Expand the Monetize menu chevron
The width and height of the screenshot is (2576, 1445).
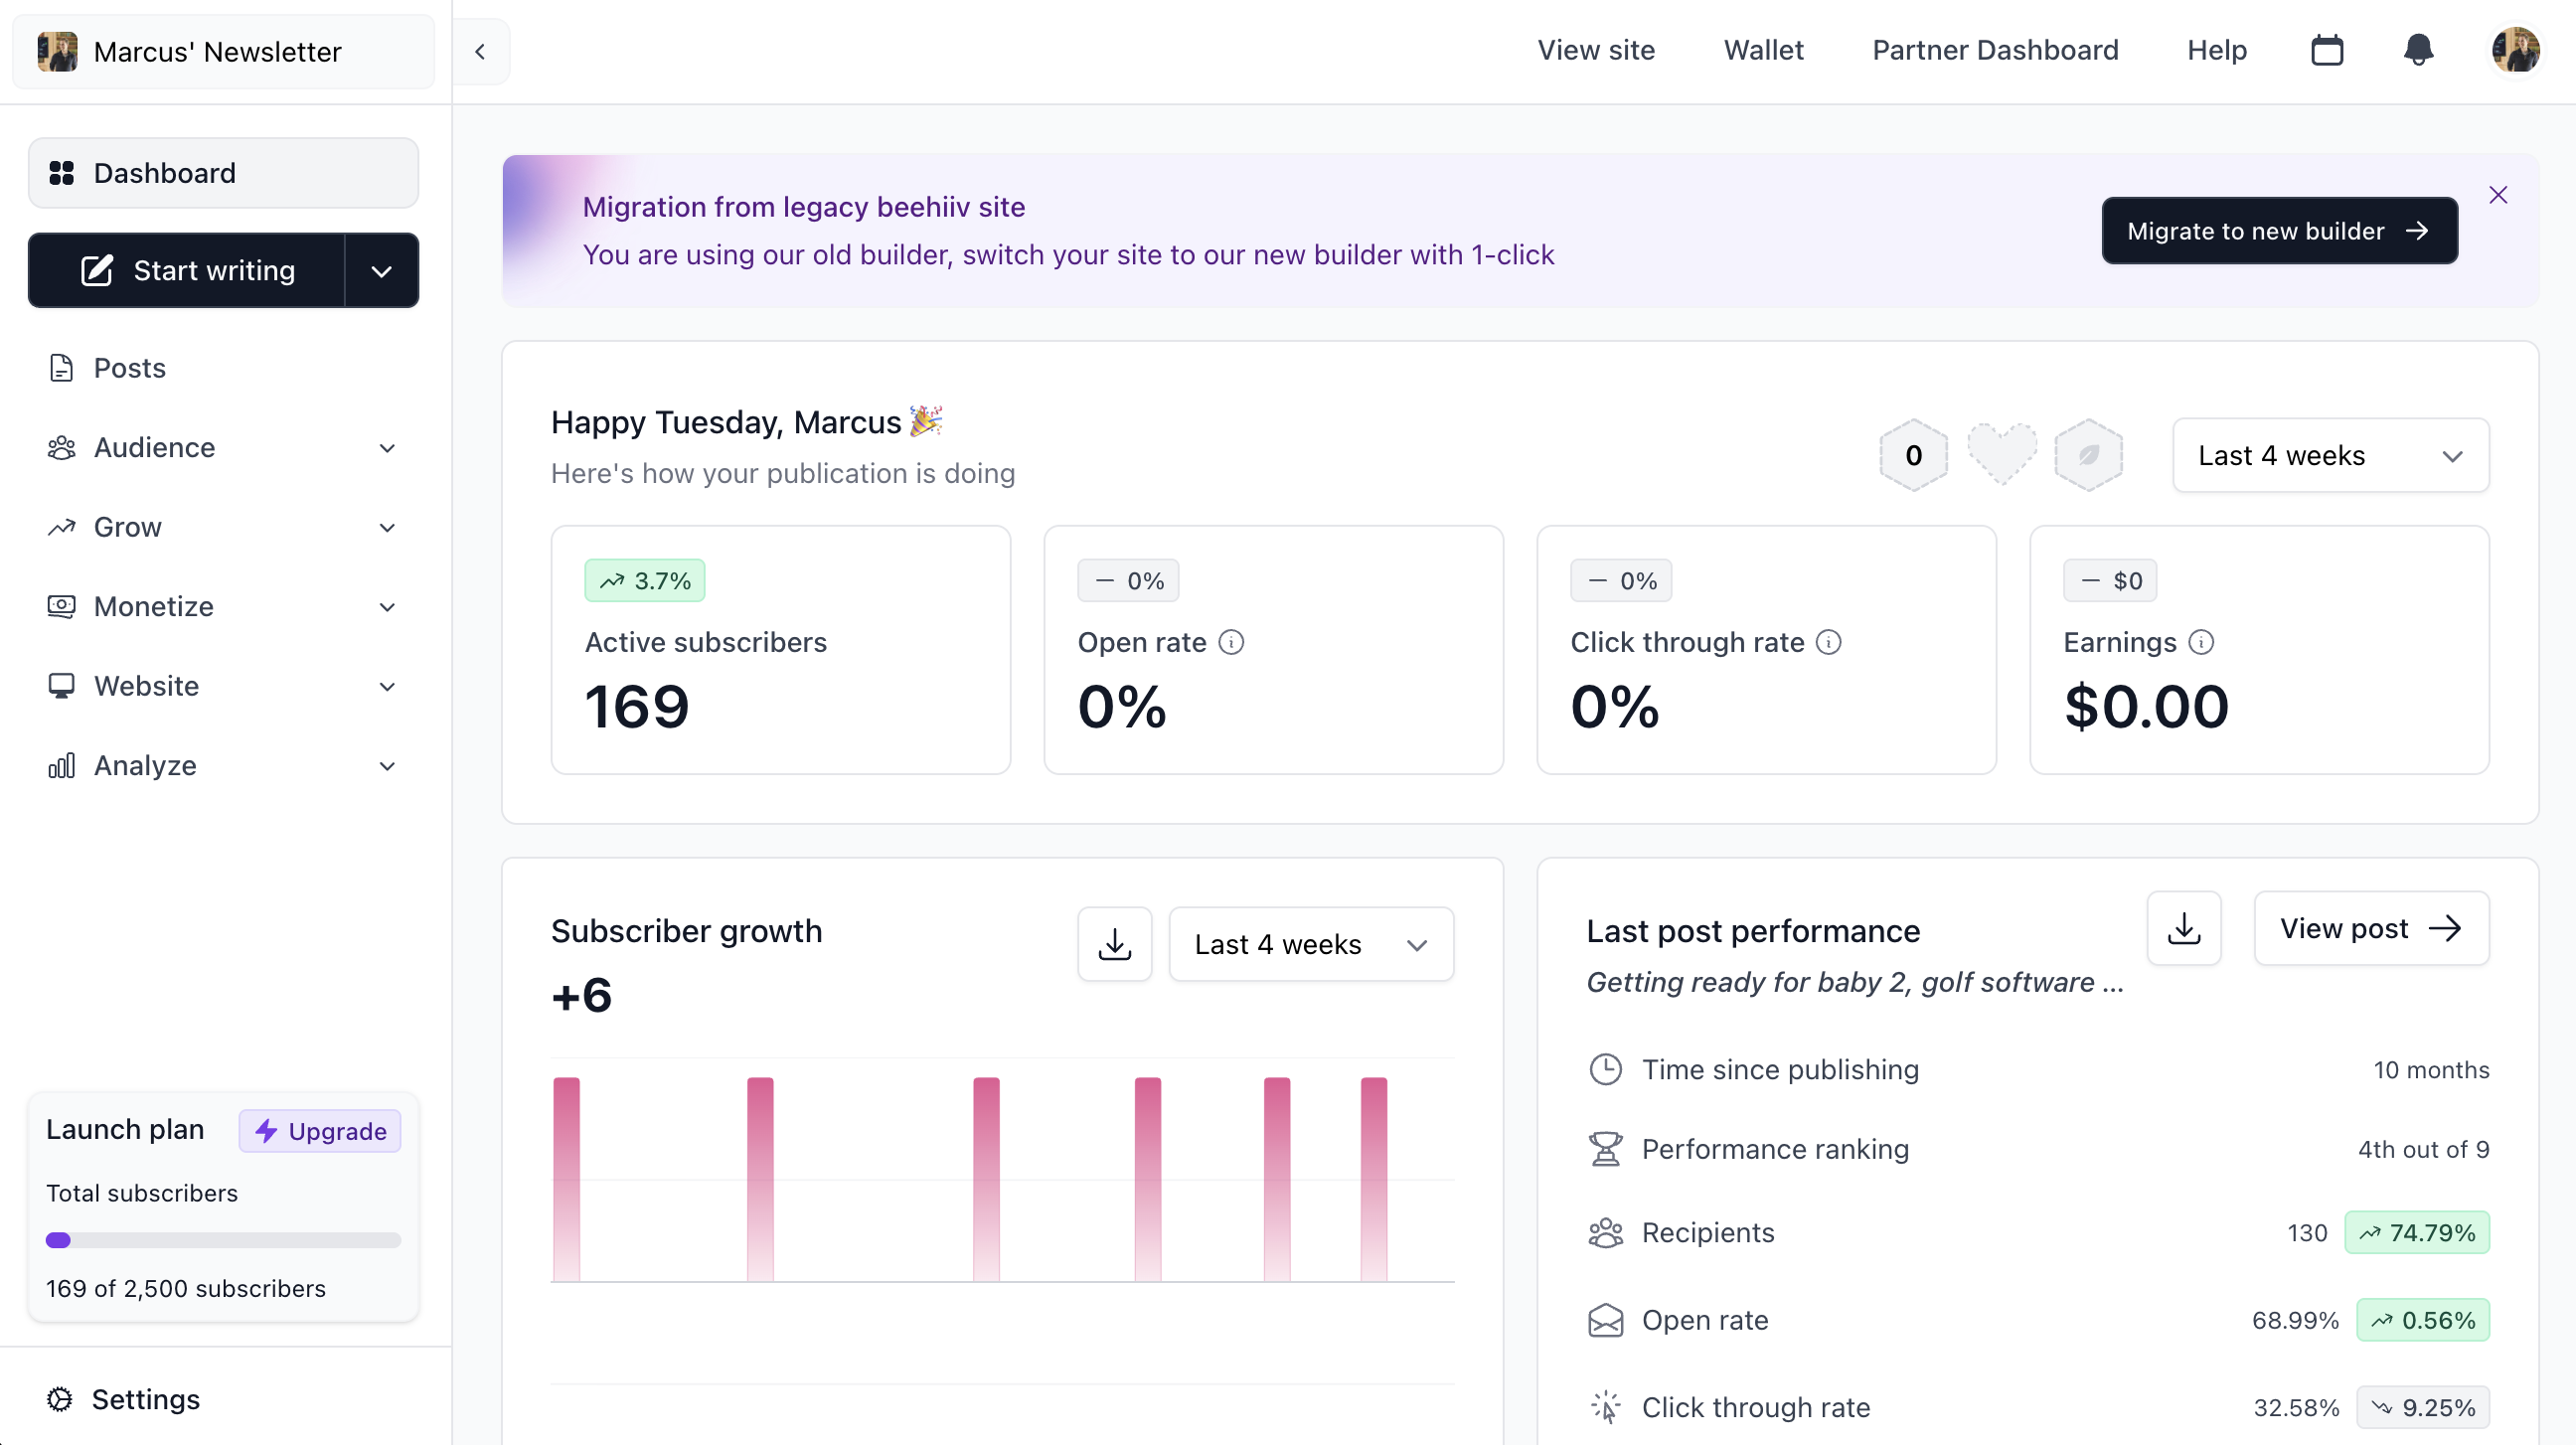[387, 607]
